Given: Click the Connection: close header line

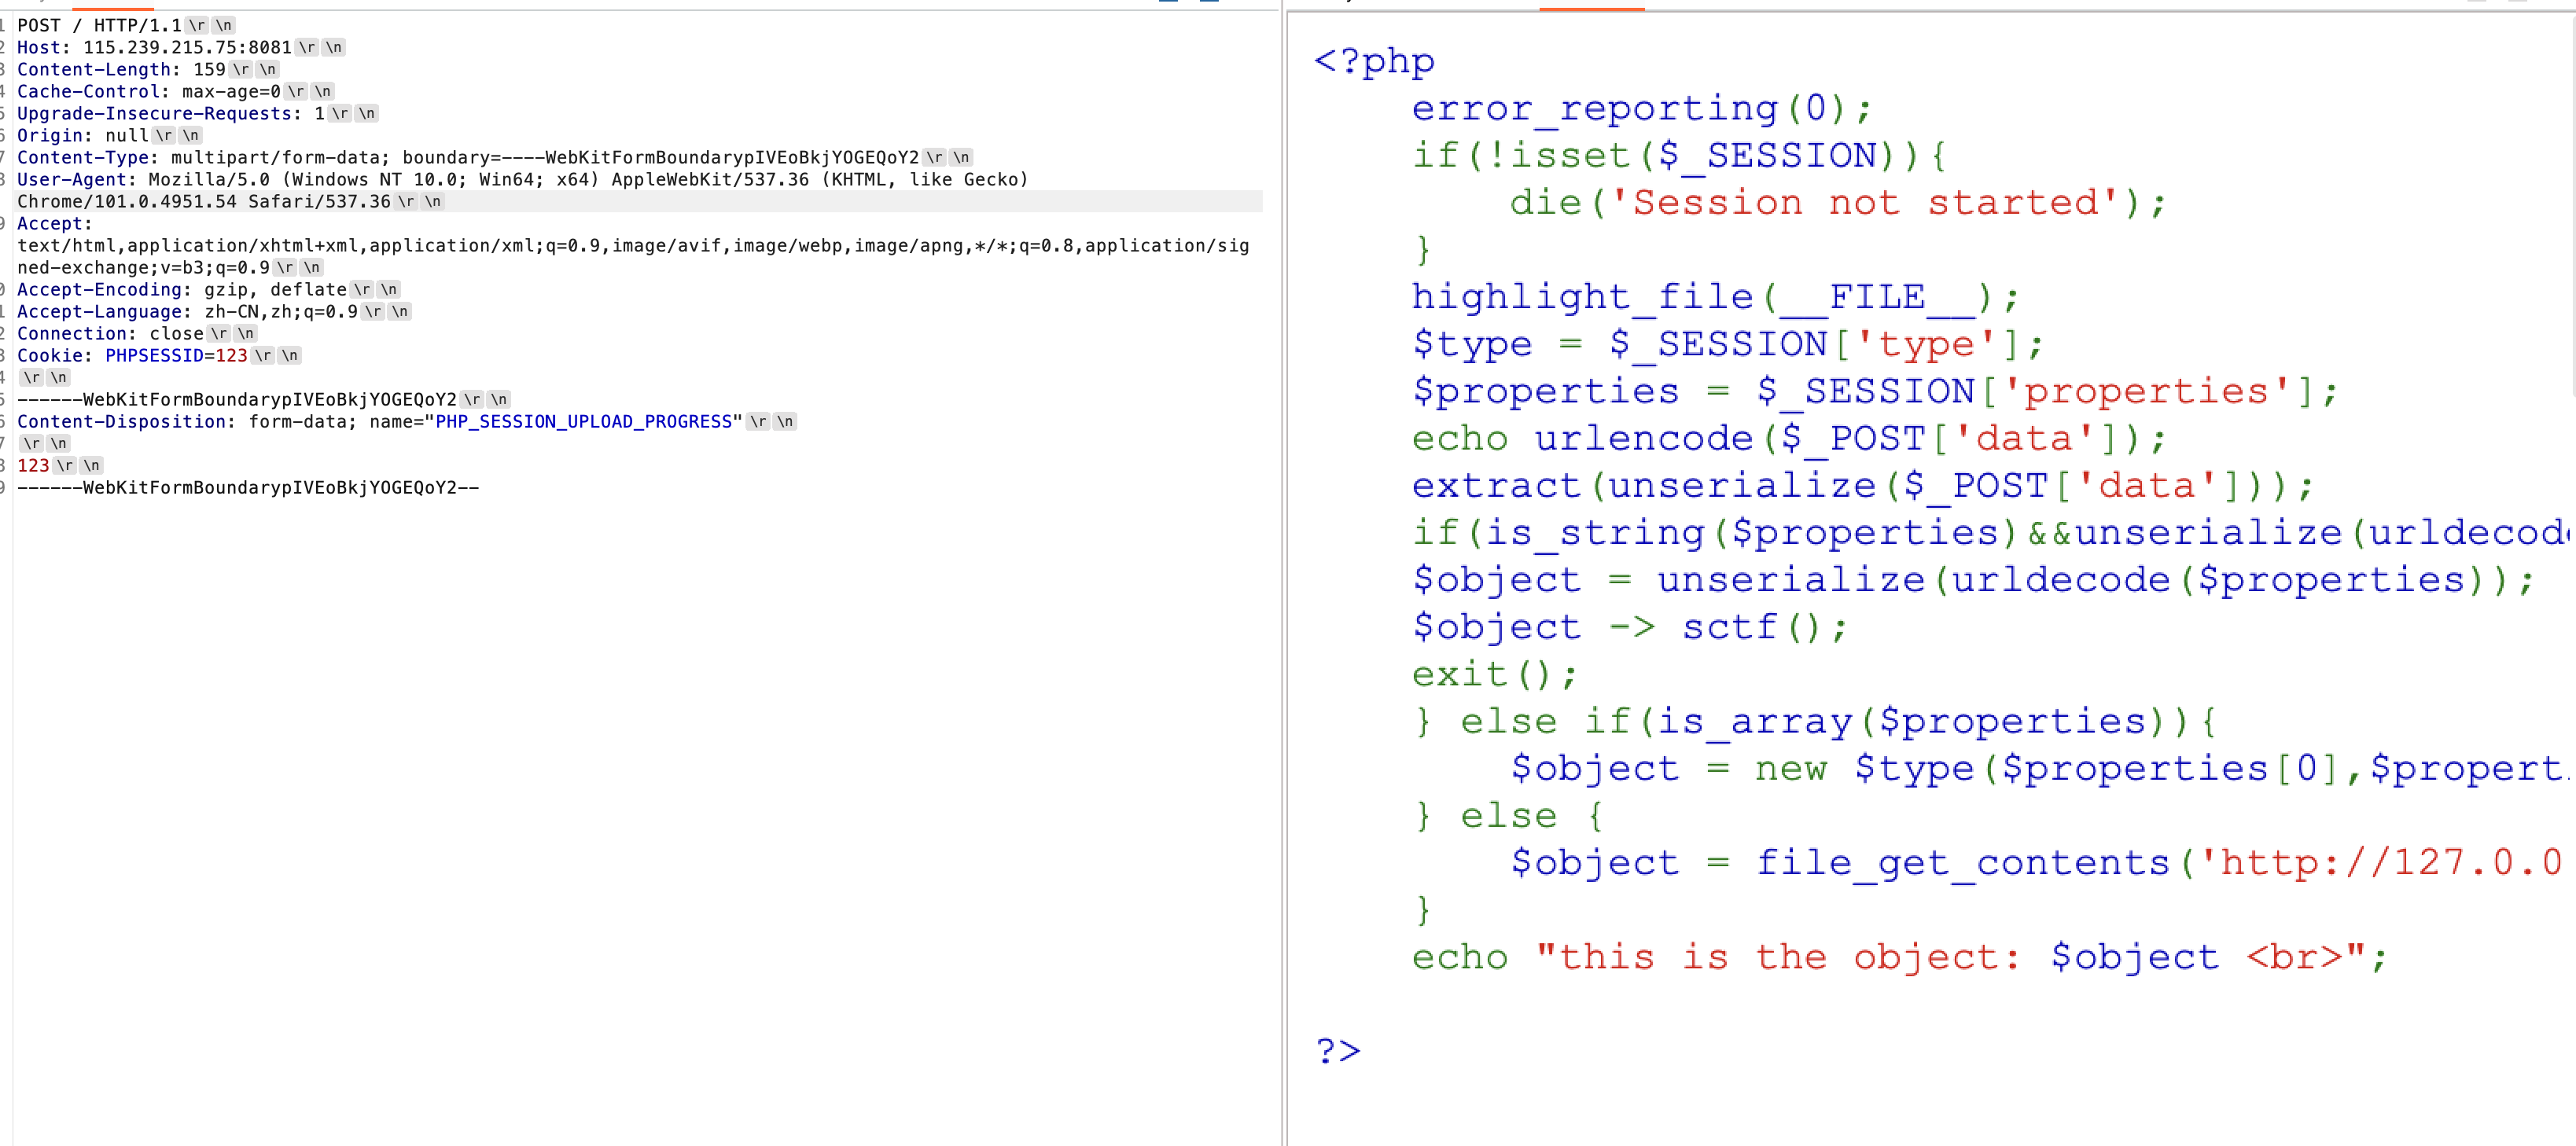Looking at the screenshot, I should [110, 333].
